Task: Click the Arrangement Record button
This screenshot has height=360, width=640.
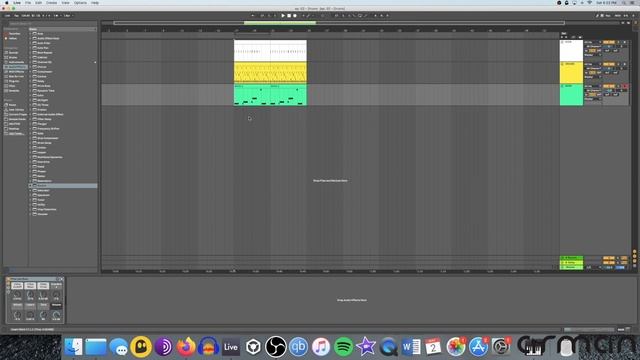Action: point(295,16)
